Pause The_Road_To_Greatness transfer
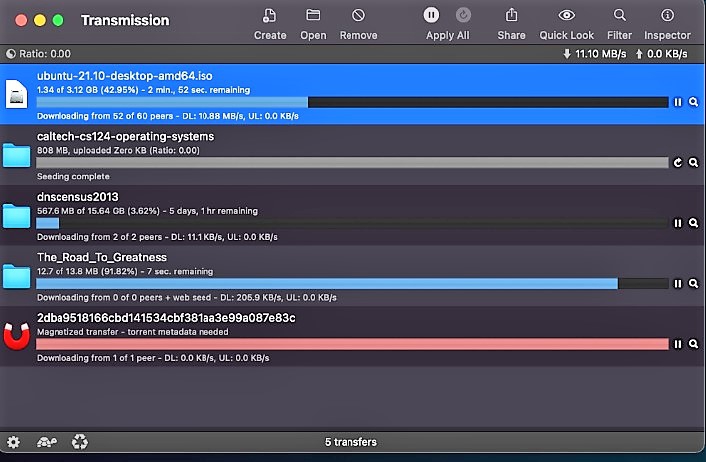 tap(678, 284)
